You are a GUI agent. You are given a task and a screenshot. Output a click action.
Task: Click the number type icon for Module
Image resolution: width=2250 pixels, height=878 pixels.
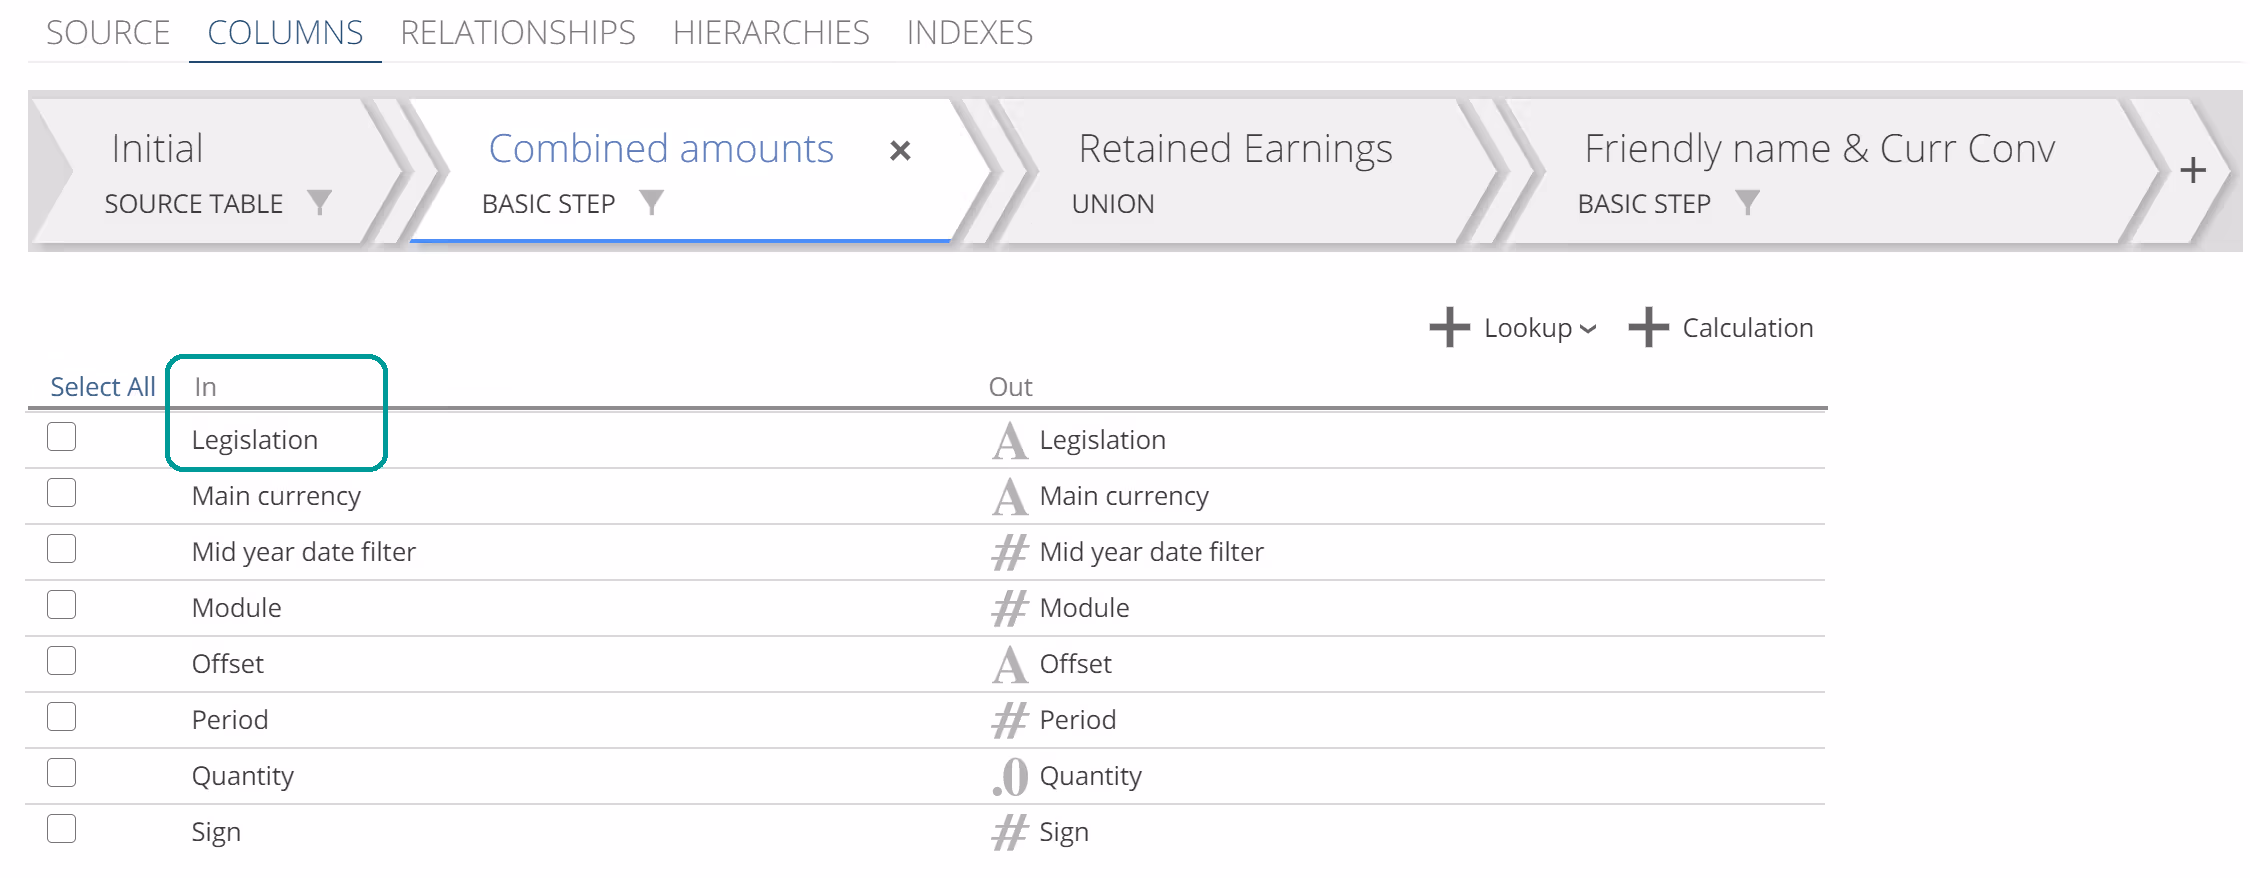tap(1010, 608)
